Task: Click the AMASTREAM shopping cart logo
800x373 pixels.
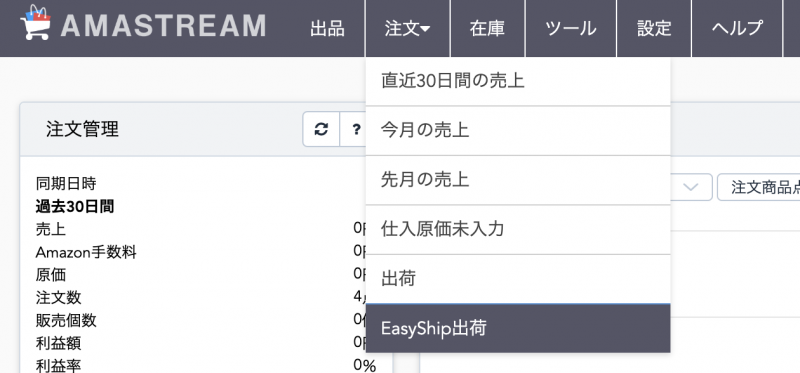Action: point(35,22)
